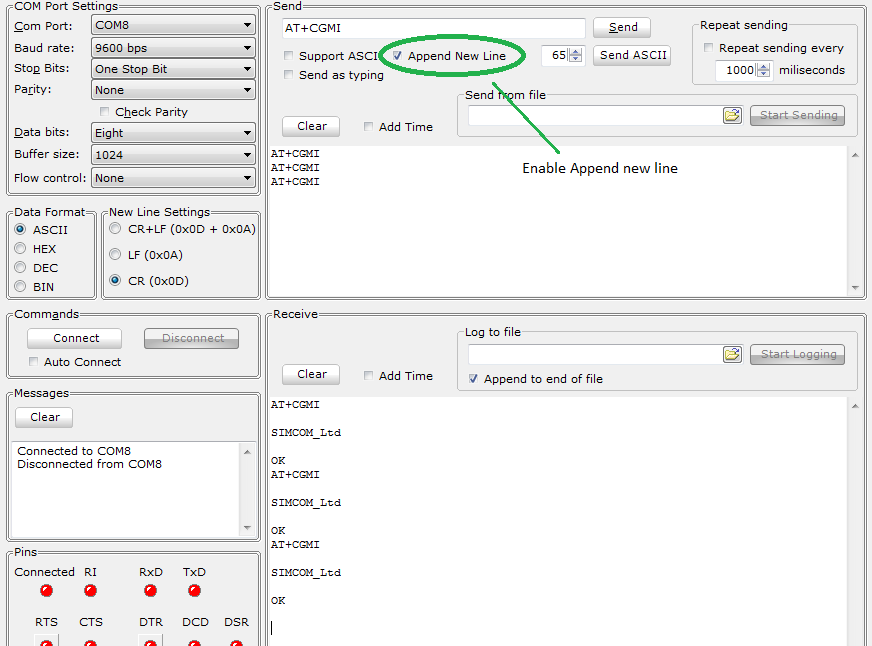872x646 pixels.
Task: Enable the Auto Connect checkbox
Action: (x=35, y=362)
